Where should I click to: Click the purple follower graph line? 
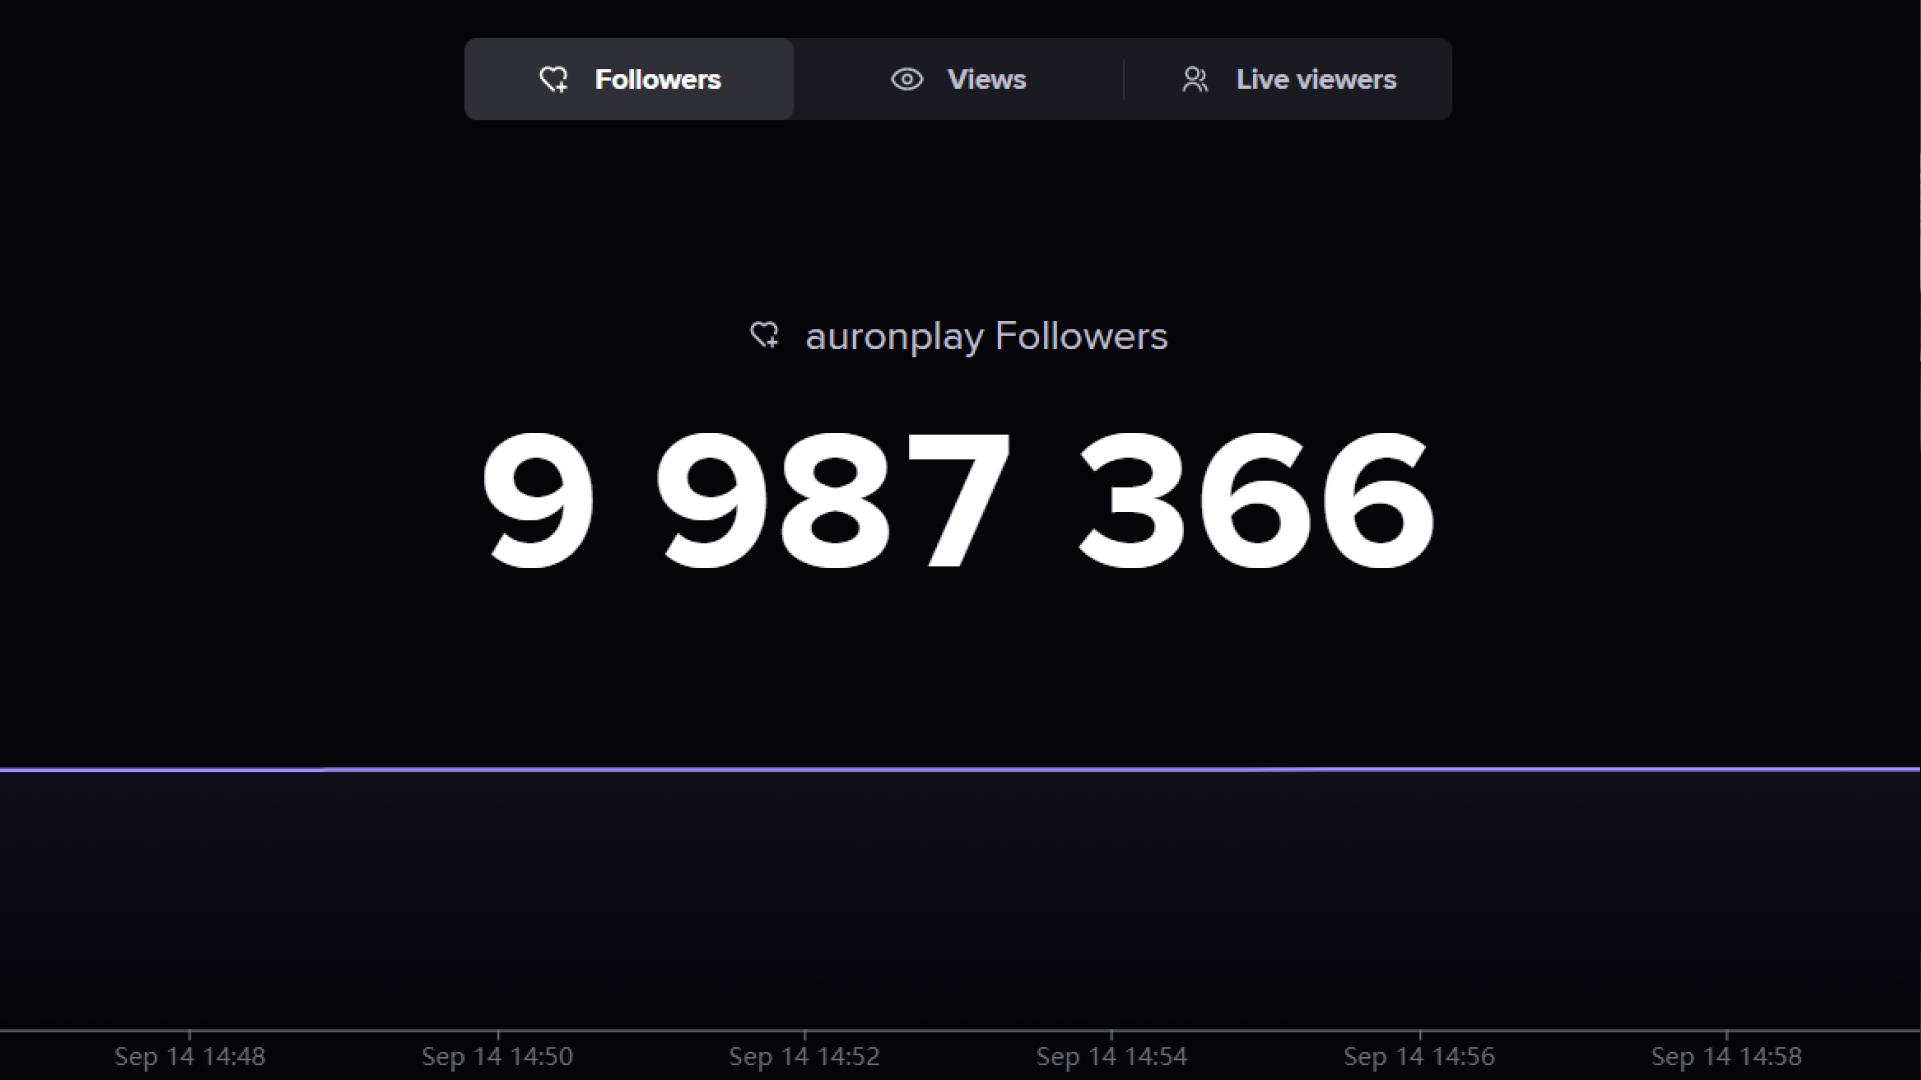[x=960, y=769]
